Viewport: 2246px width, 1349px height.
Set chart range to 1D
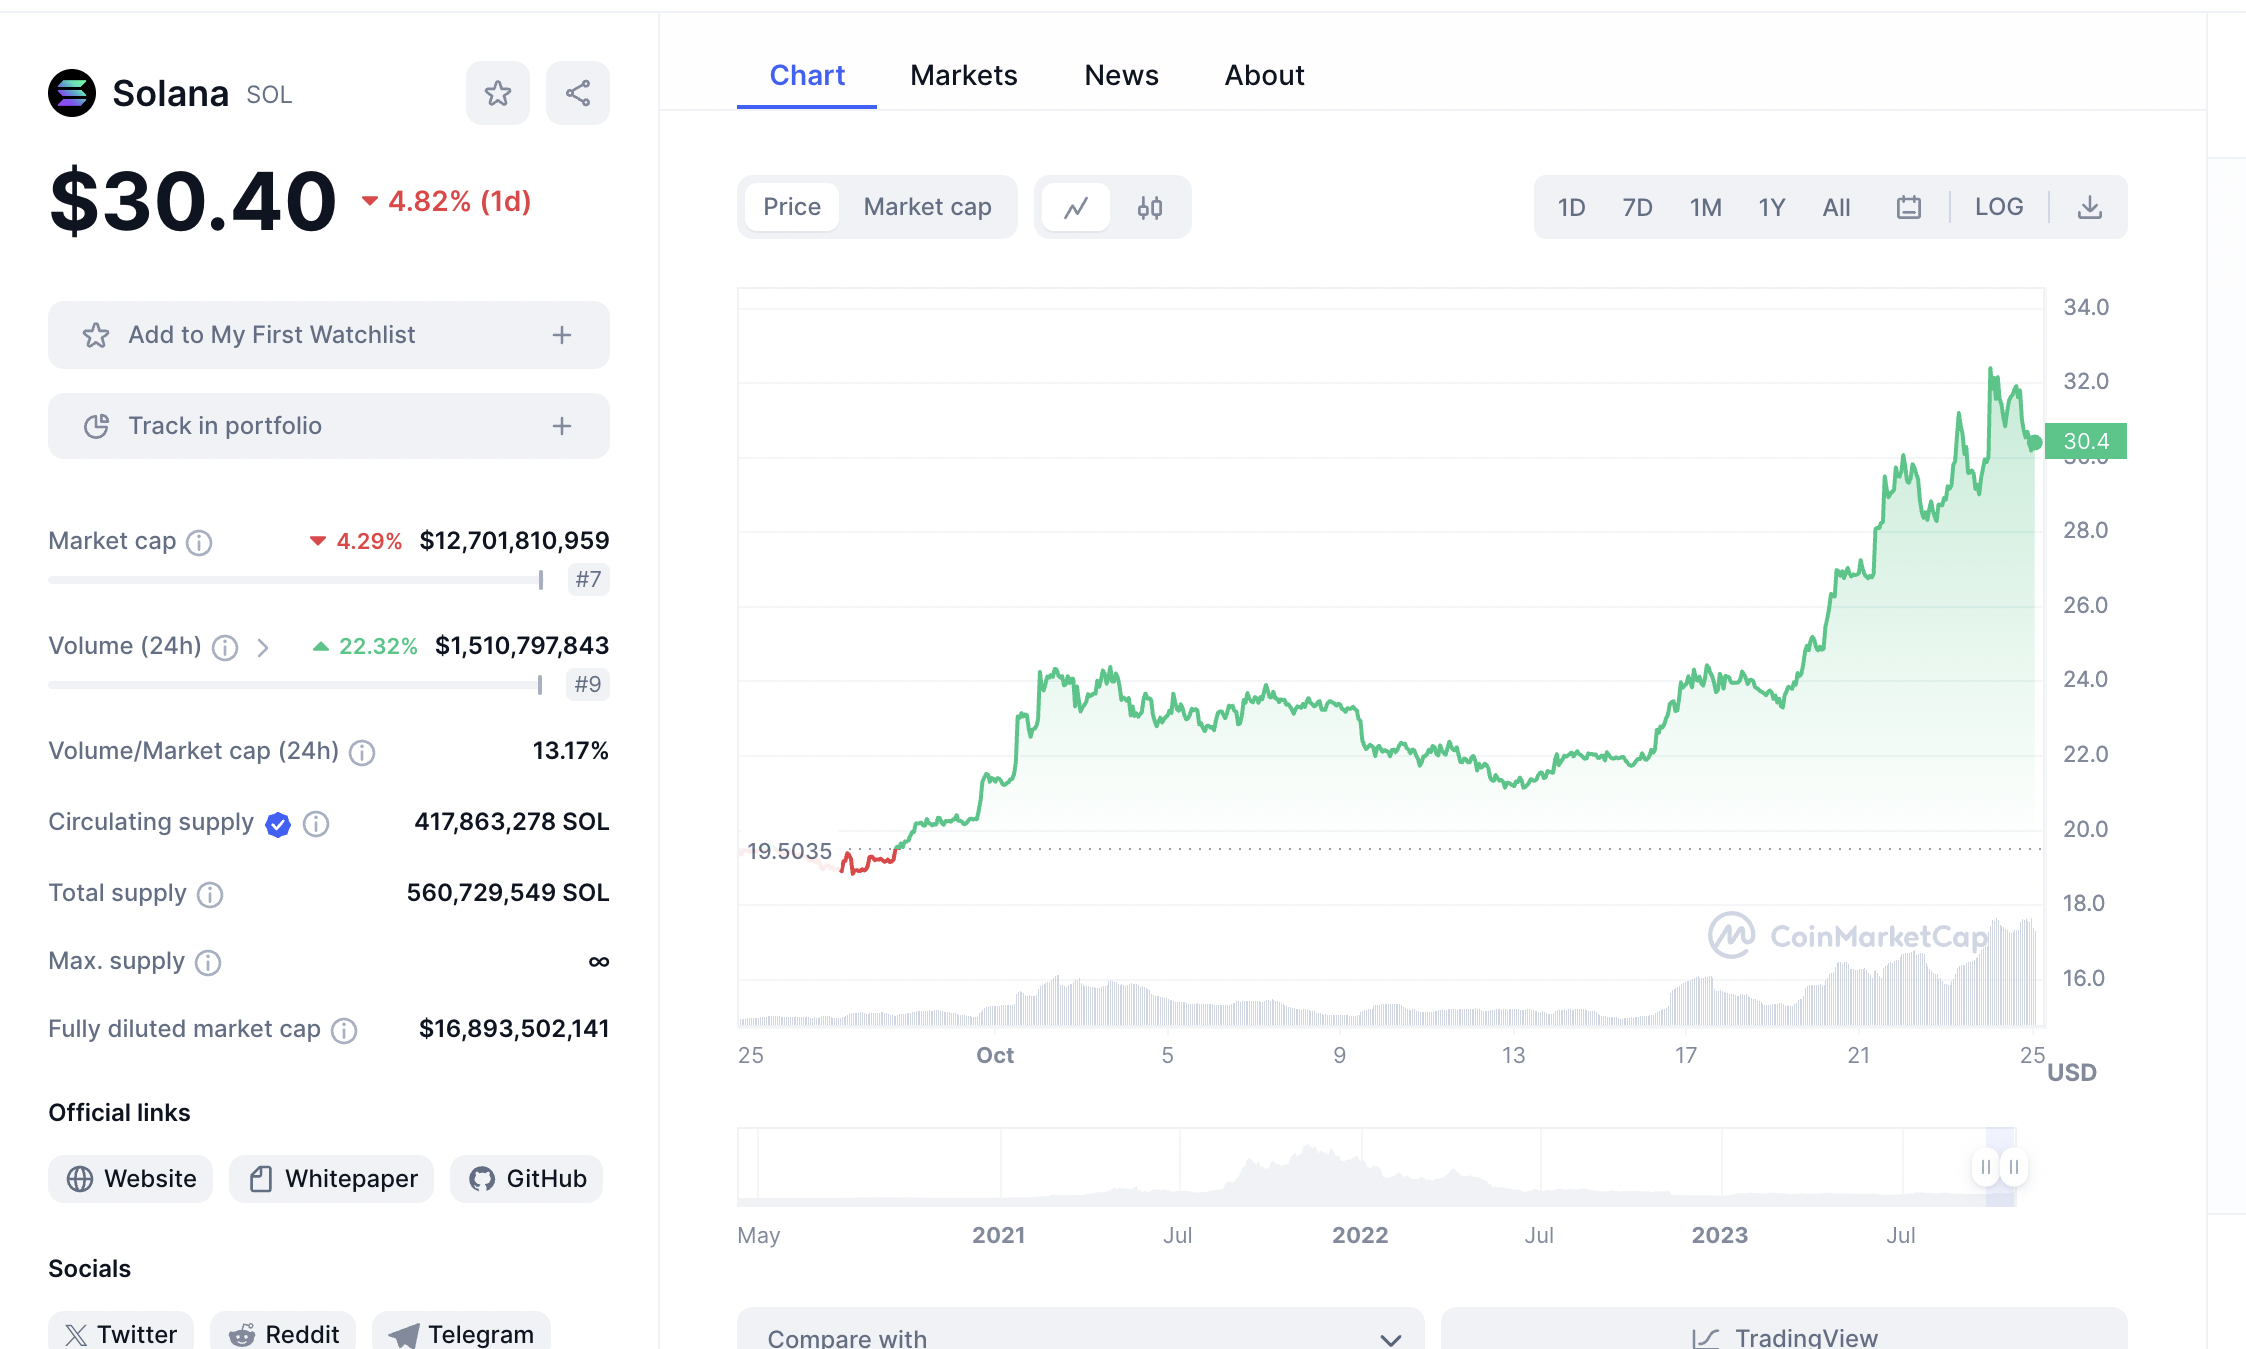1571,207
